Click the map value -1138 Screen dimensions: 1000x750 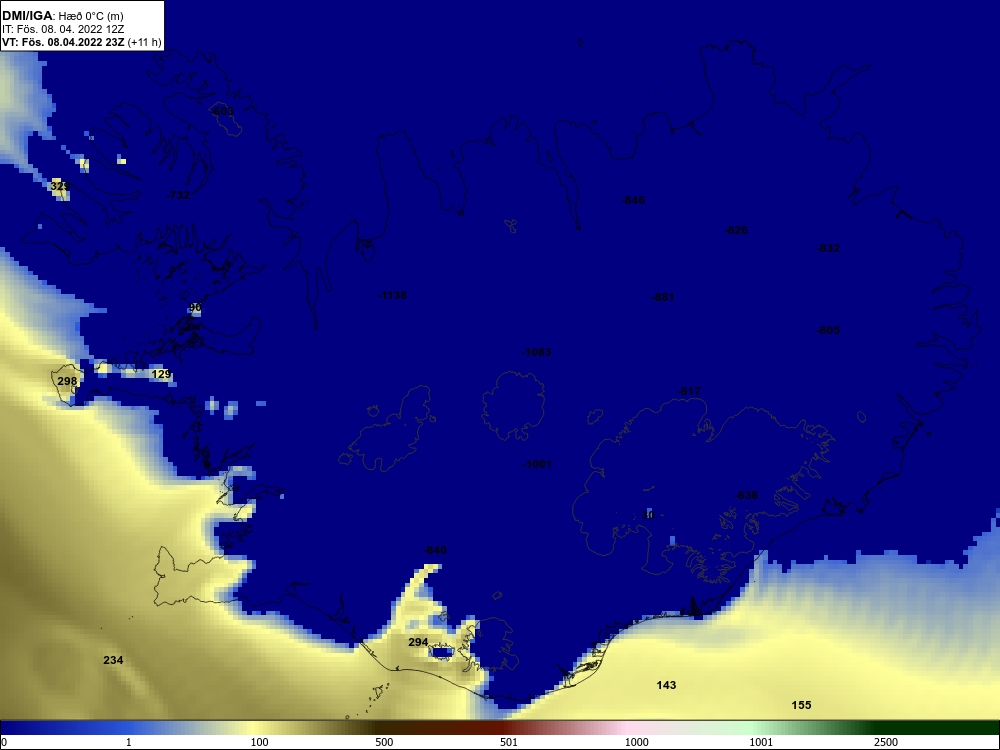pyautogui.click(x=392, y=295)
